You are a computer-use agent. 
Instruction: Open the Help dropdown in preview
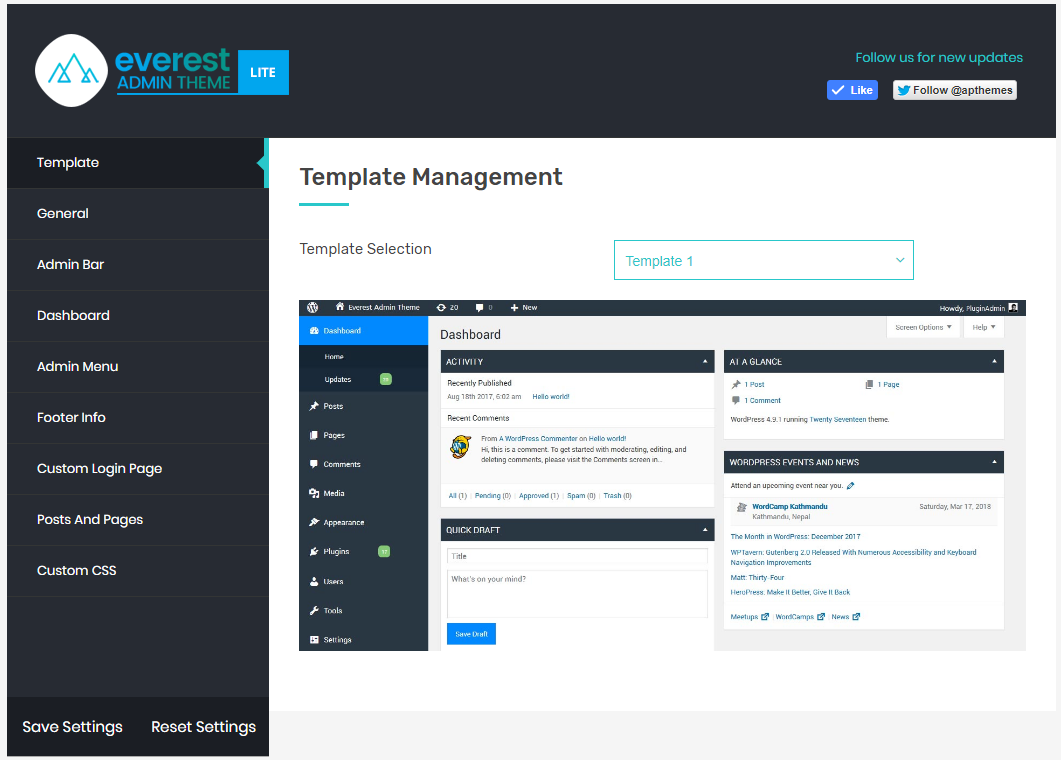point(983,328)
